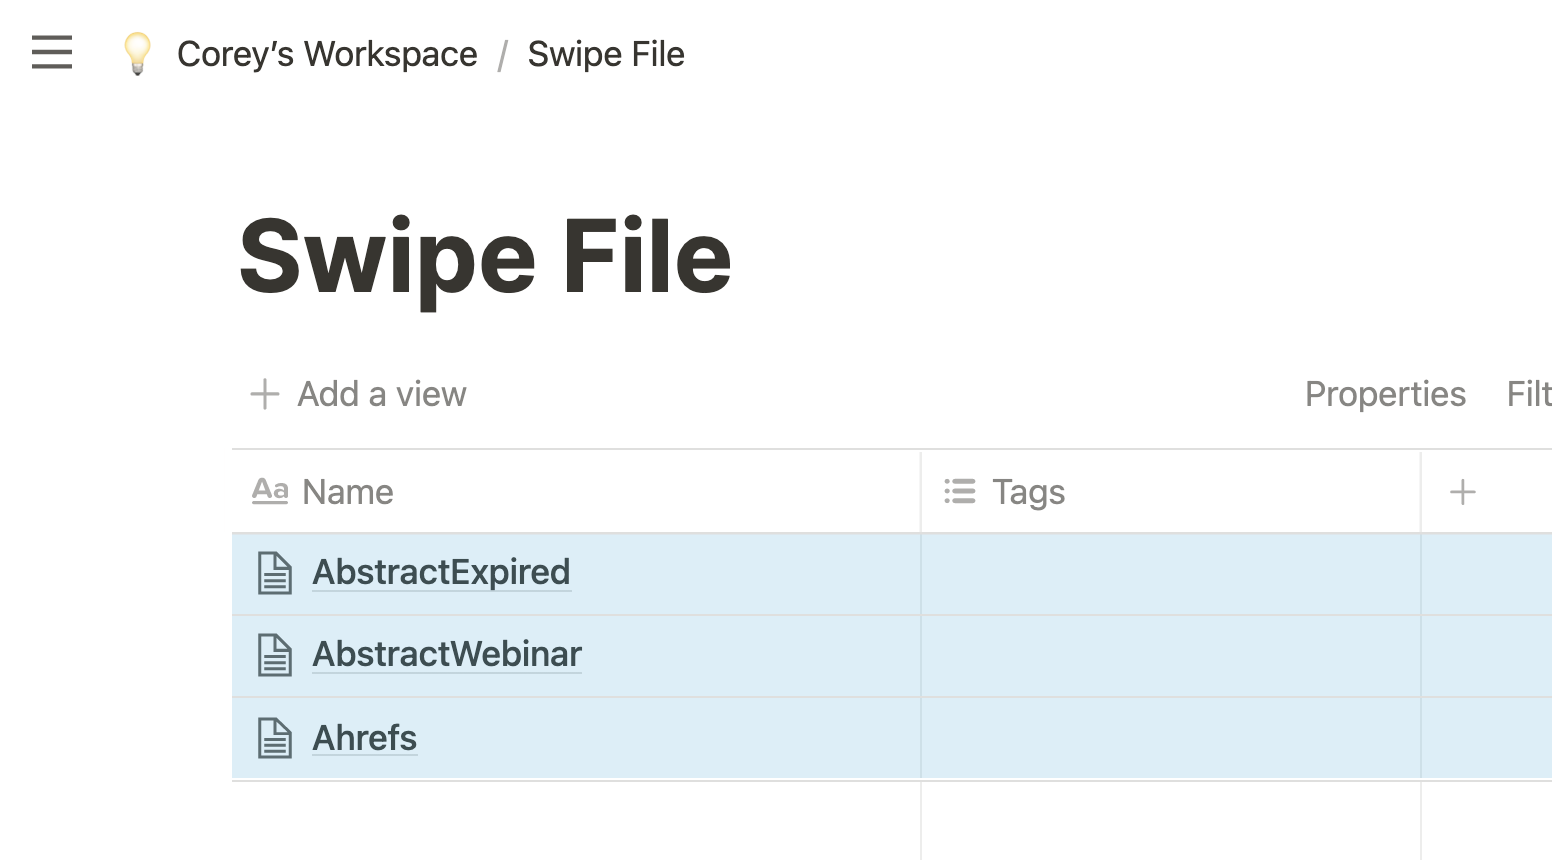Click the document icon beside Ahrefs
Image resolution: width=1552 pixels, height=860 pixels.
coord(274,738)
